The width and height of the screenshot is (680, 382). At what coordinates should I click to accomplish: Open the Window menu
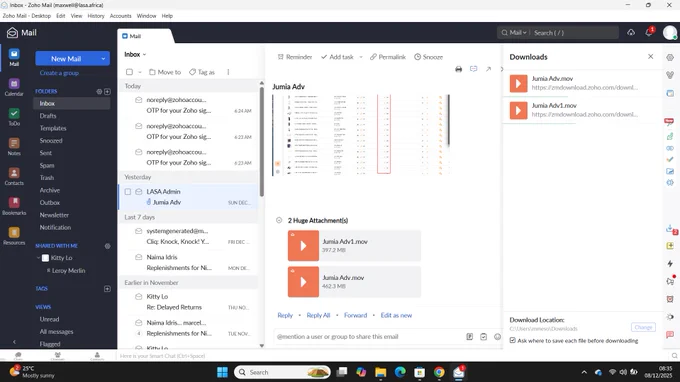click(147, 16)
